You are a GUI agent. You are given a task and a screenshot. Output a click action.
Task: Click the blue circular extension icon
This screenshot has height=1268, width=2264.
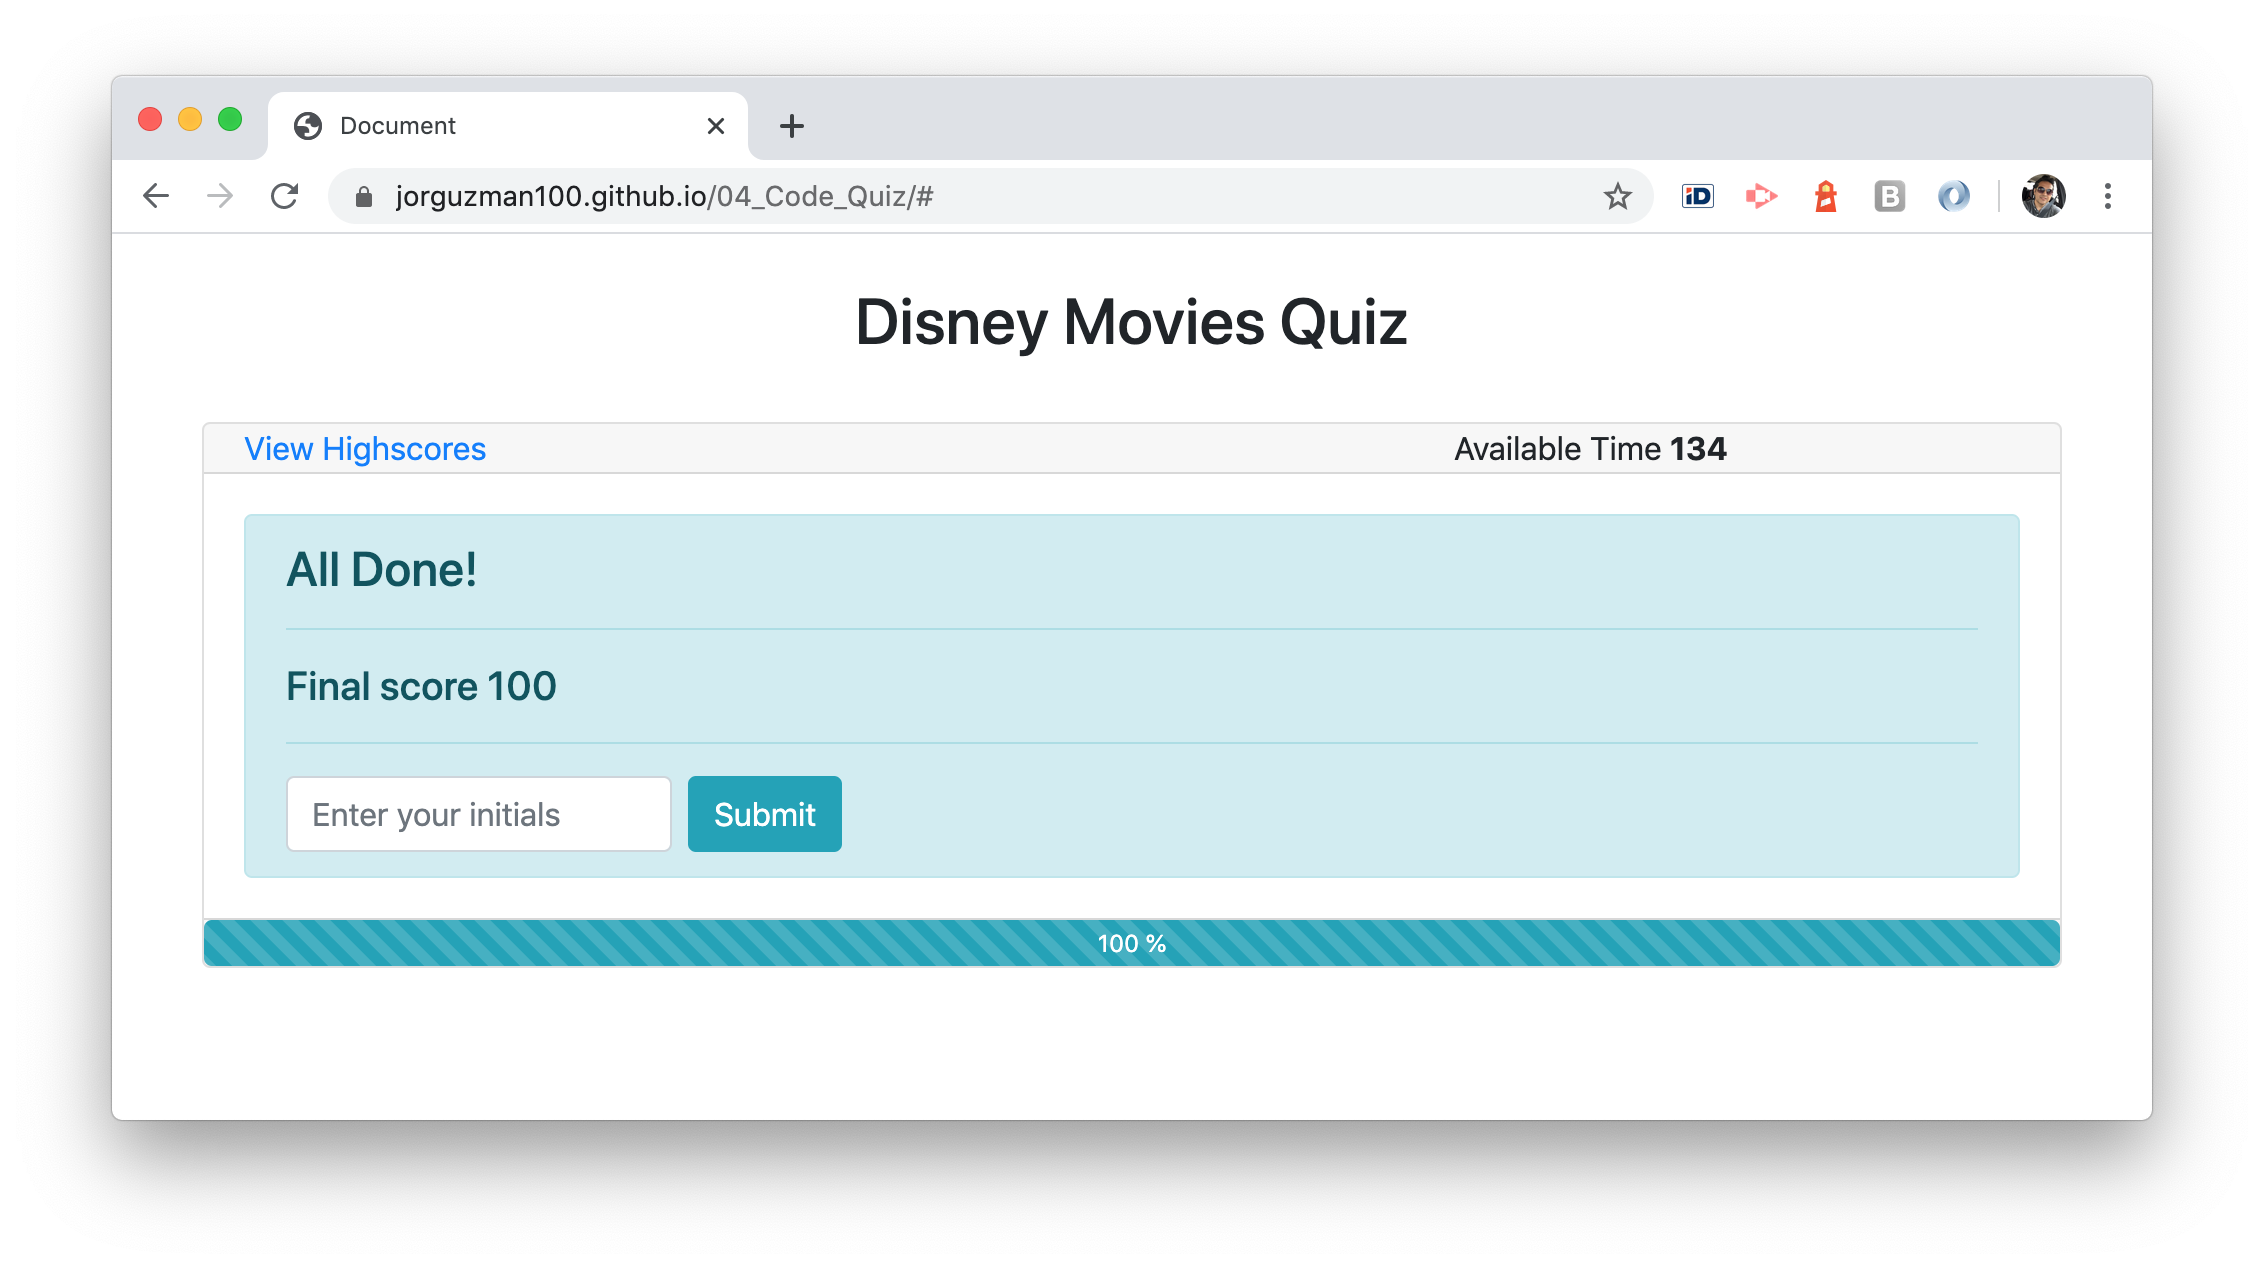[x=1953, y=196]
